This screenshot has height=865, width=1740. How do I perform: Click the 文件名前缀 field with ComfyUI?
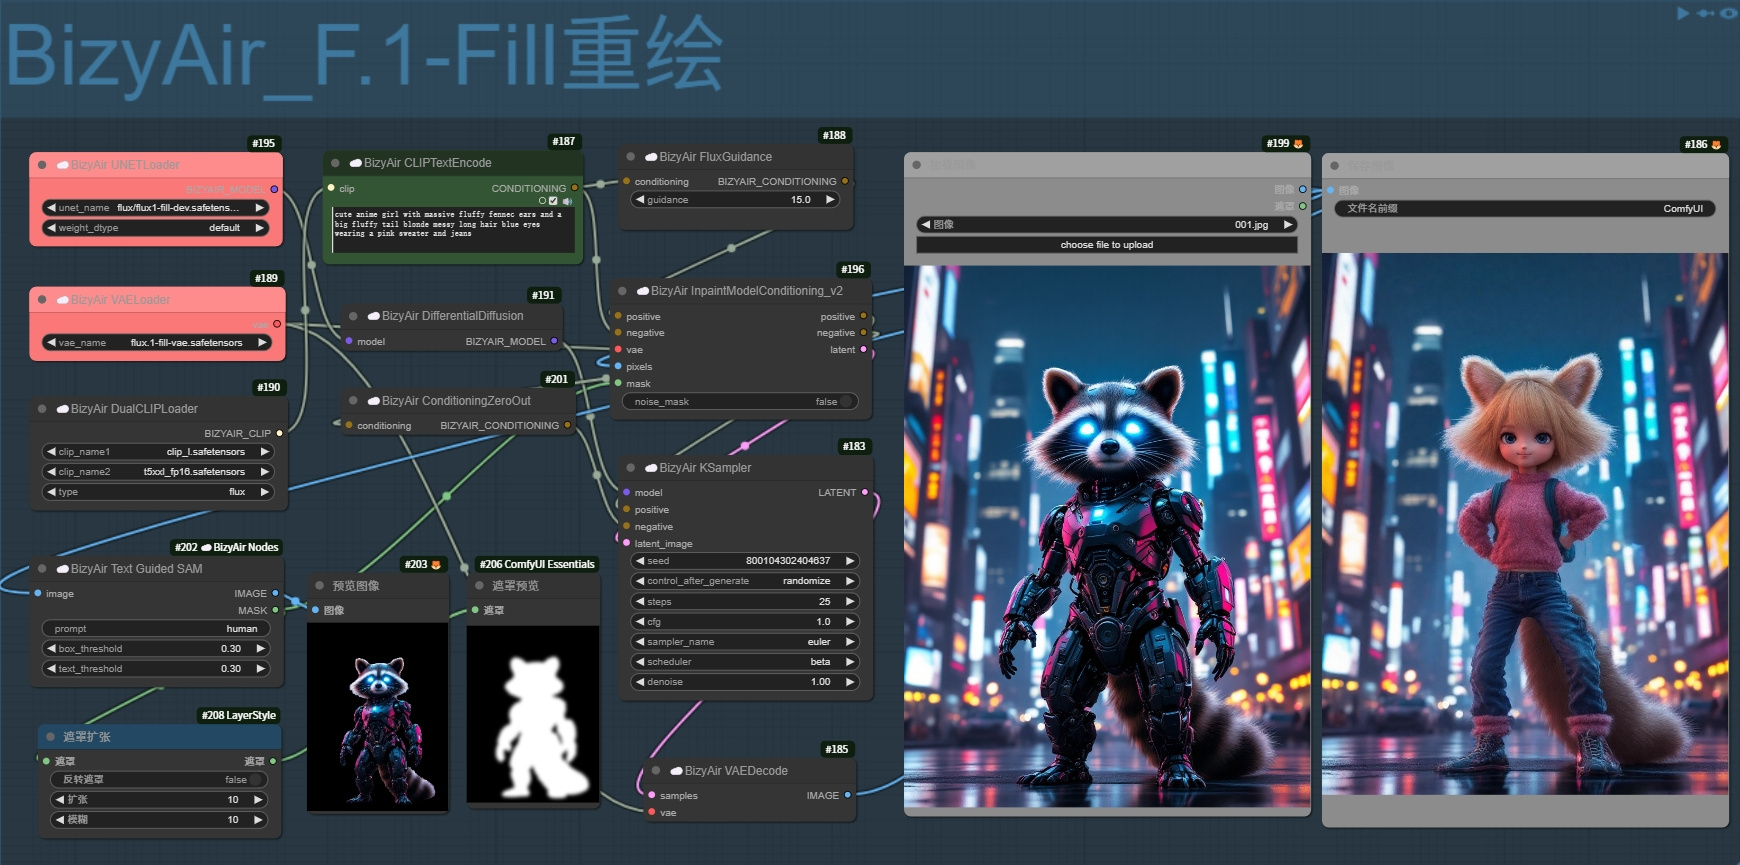pyautogui.click(x=1525, y=209)
